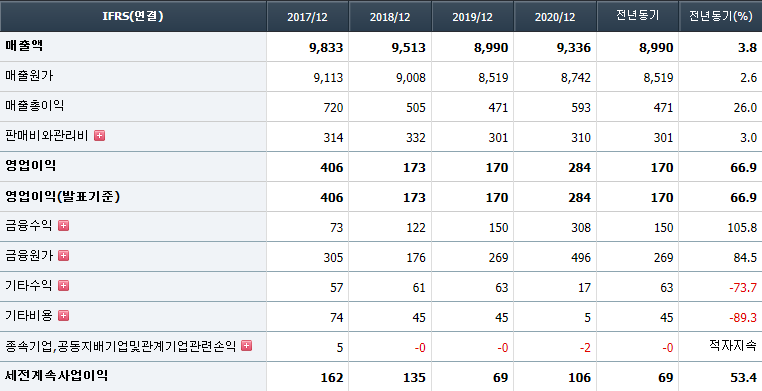The width and height of the screenshot is (762, 391).
Task: Click 매출액 growth value 3.8
Action: (748, 48)
